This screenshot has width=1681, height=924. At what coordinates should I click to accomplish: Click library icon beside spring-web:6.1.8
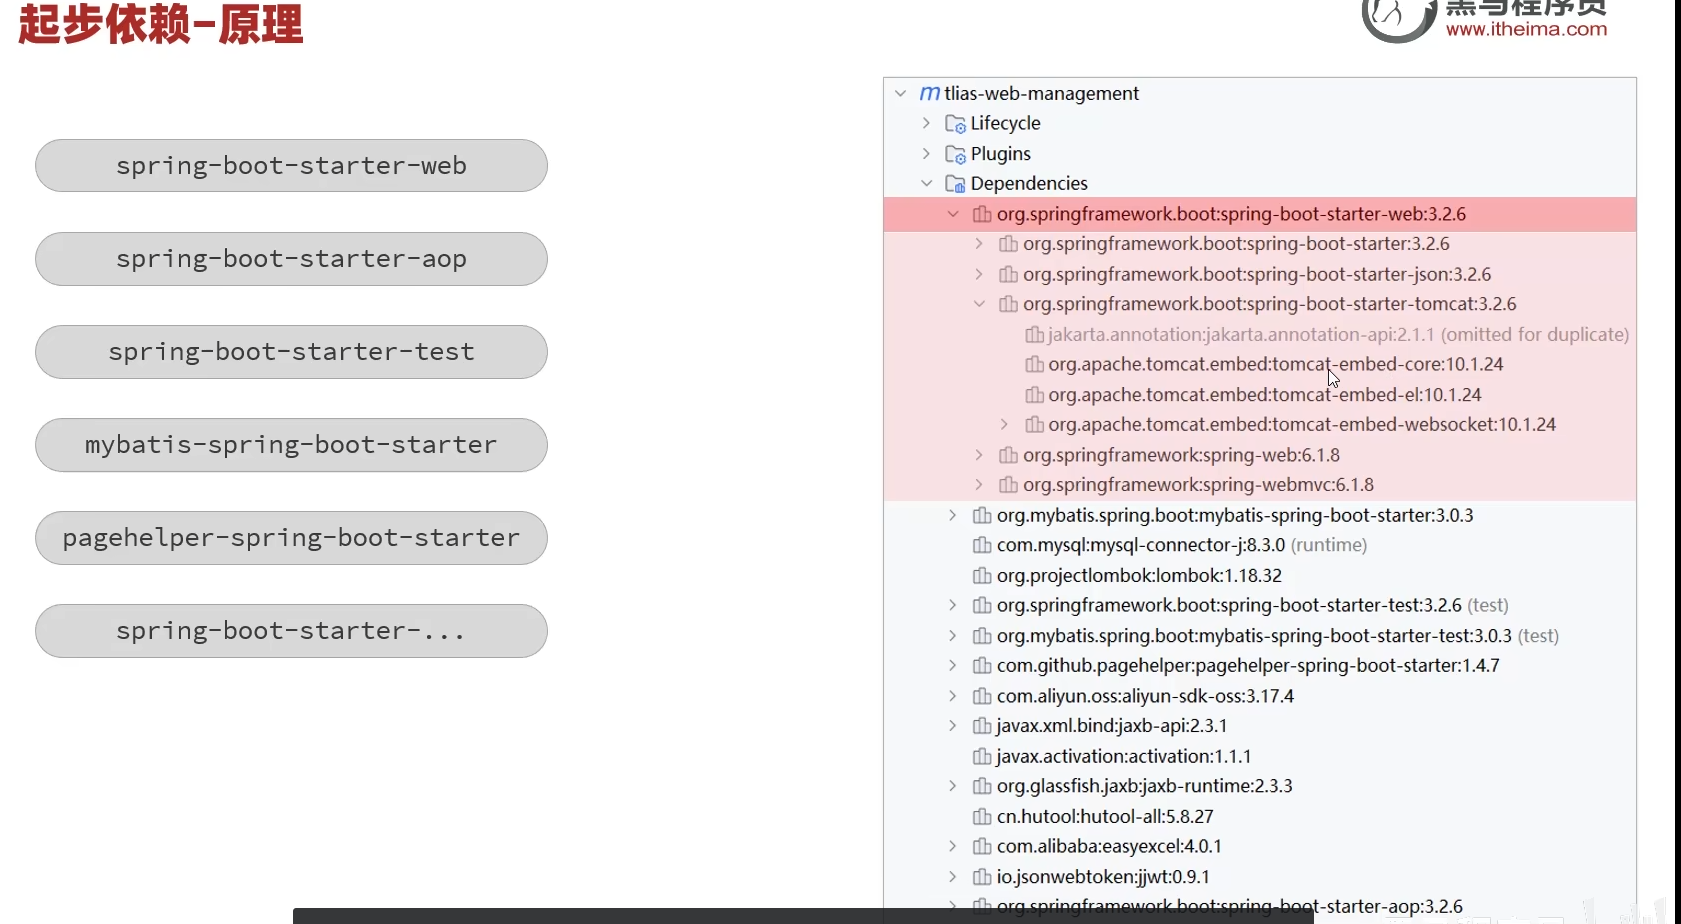click(1008, 455)
